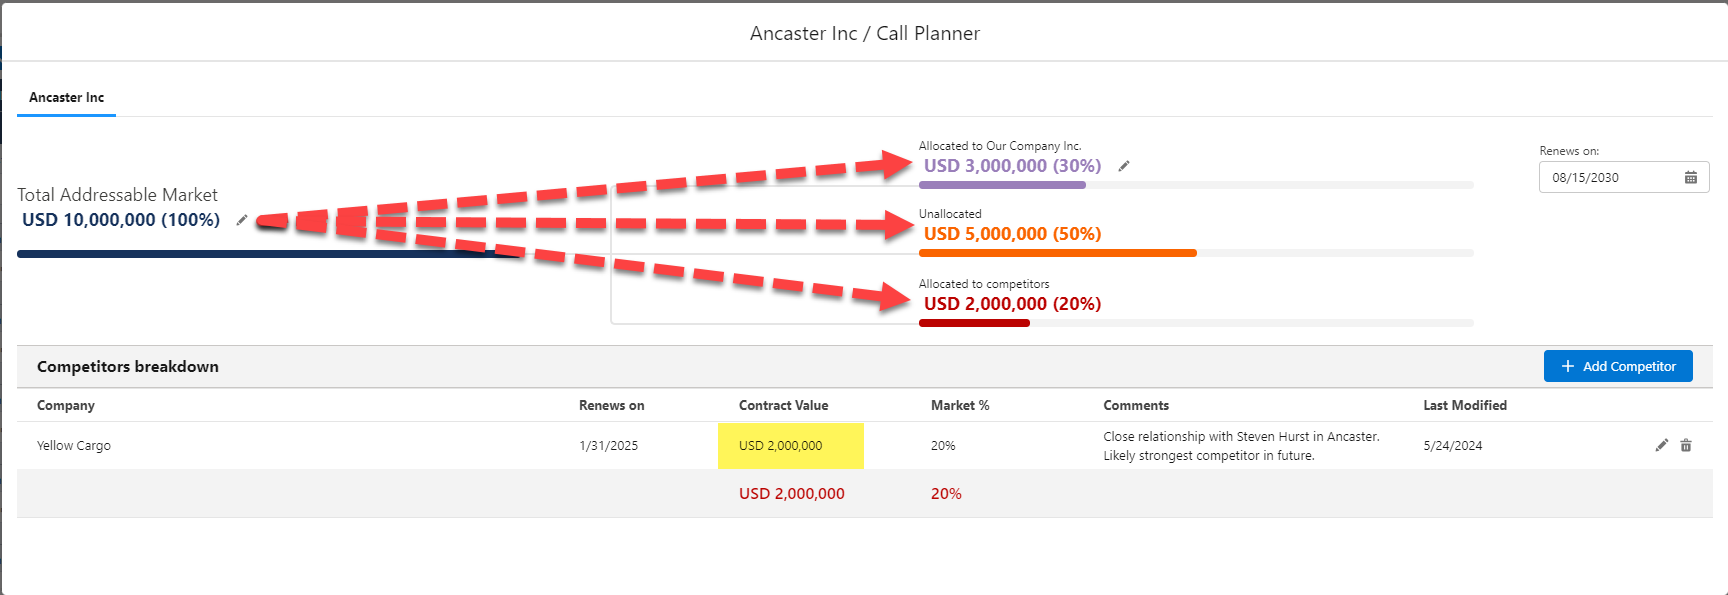Screen dimensions: 1728x595
Task: Click the purple Our Company allocation bar
Action: click(1002, 185)
